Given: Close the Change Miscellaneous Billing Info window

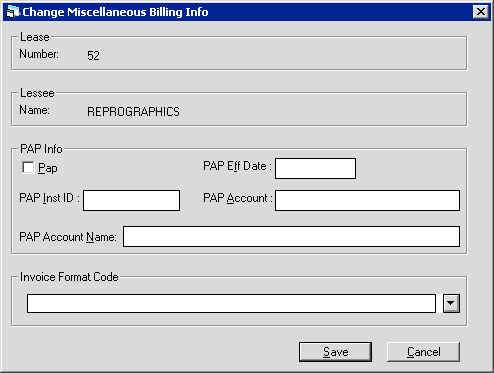Looking at the screenshot, I should (481, 12).
